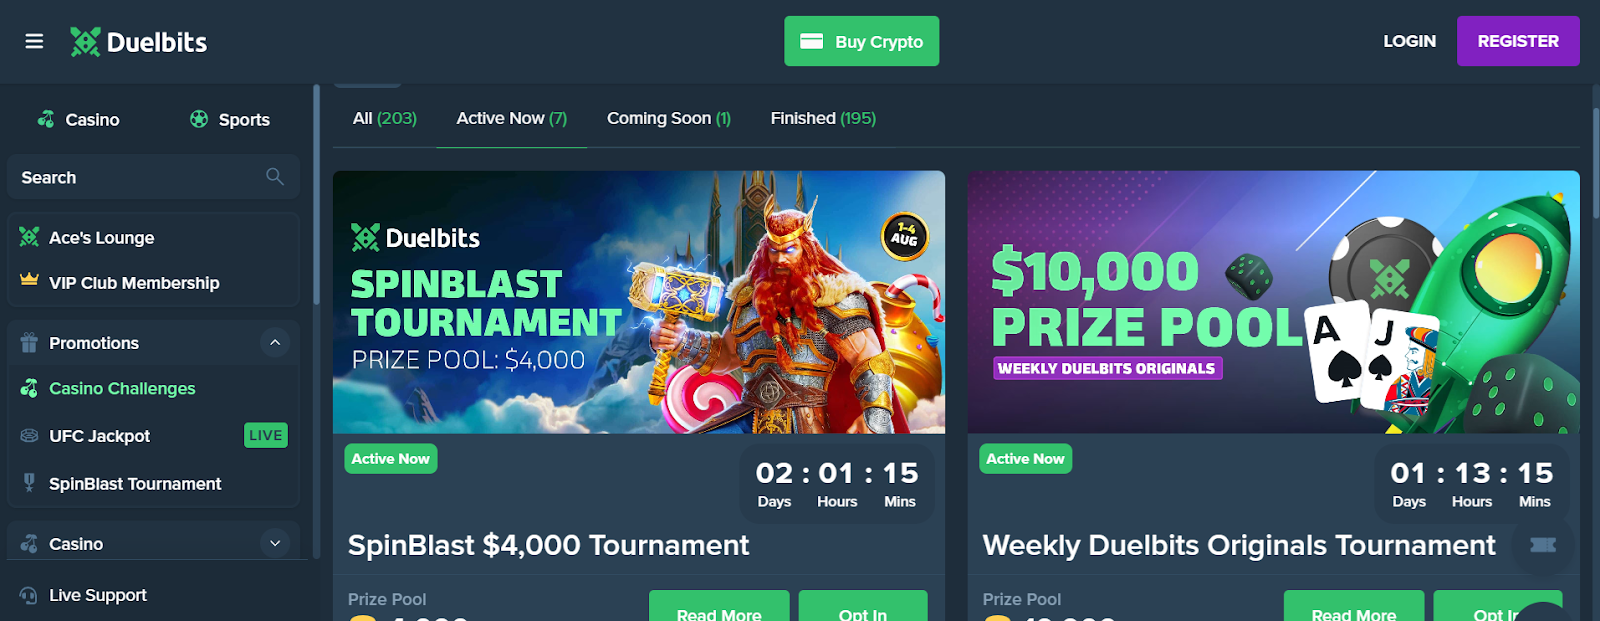1600x621 pixels.
Task: Click the purple REGISTER button
Action: pyautogui.click(x=1518, y=41)
